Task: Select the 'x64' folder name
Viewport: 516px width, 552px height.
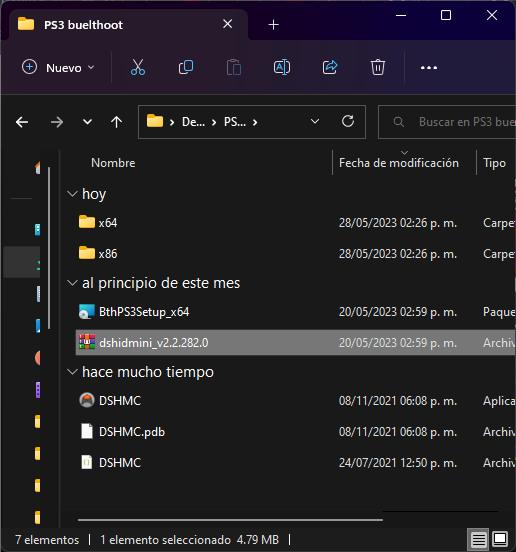Action: [108, 223]
